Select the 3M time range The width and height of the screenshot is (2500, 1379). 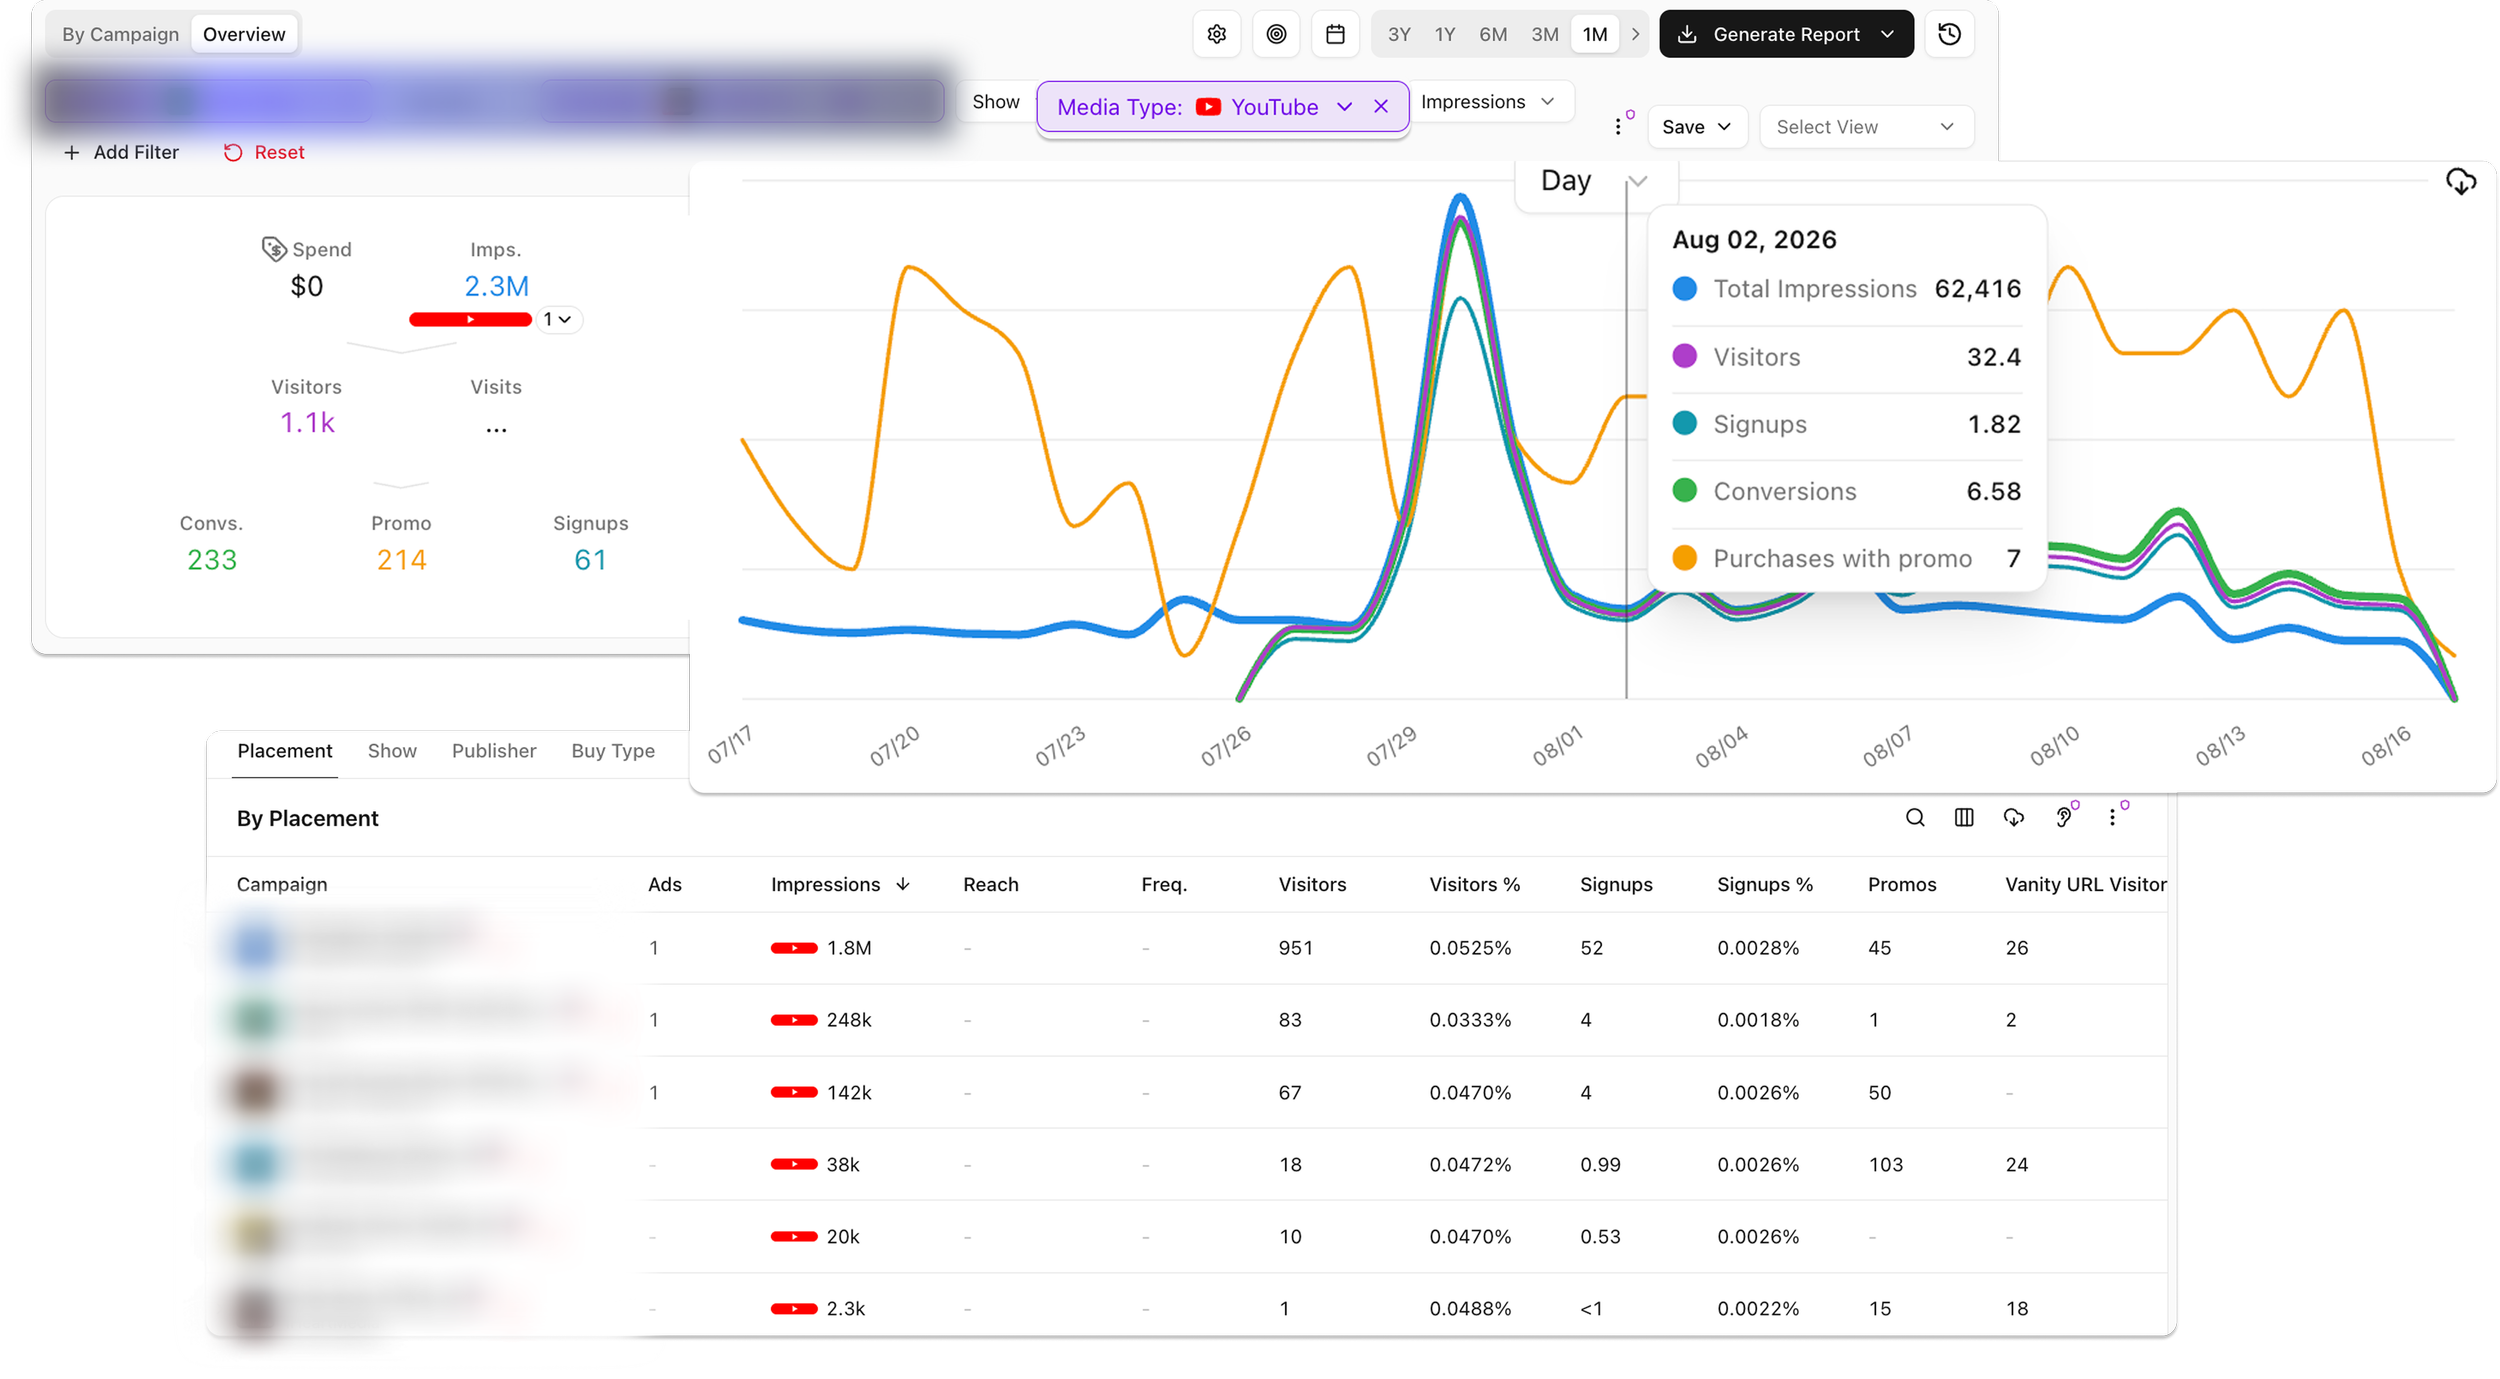coord(1544,34)
